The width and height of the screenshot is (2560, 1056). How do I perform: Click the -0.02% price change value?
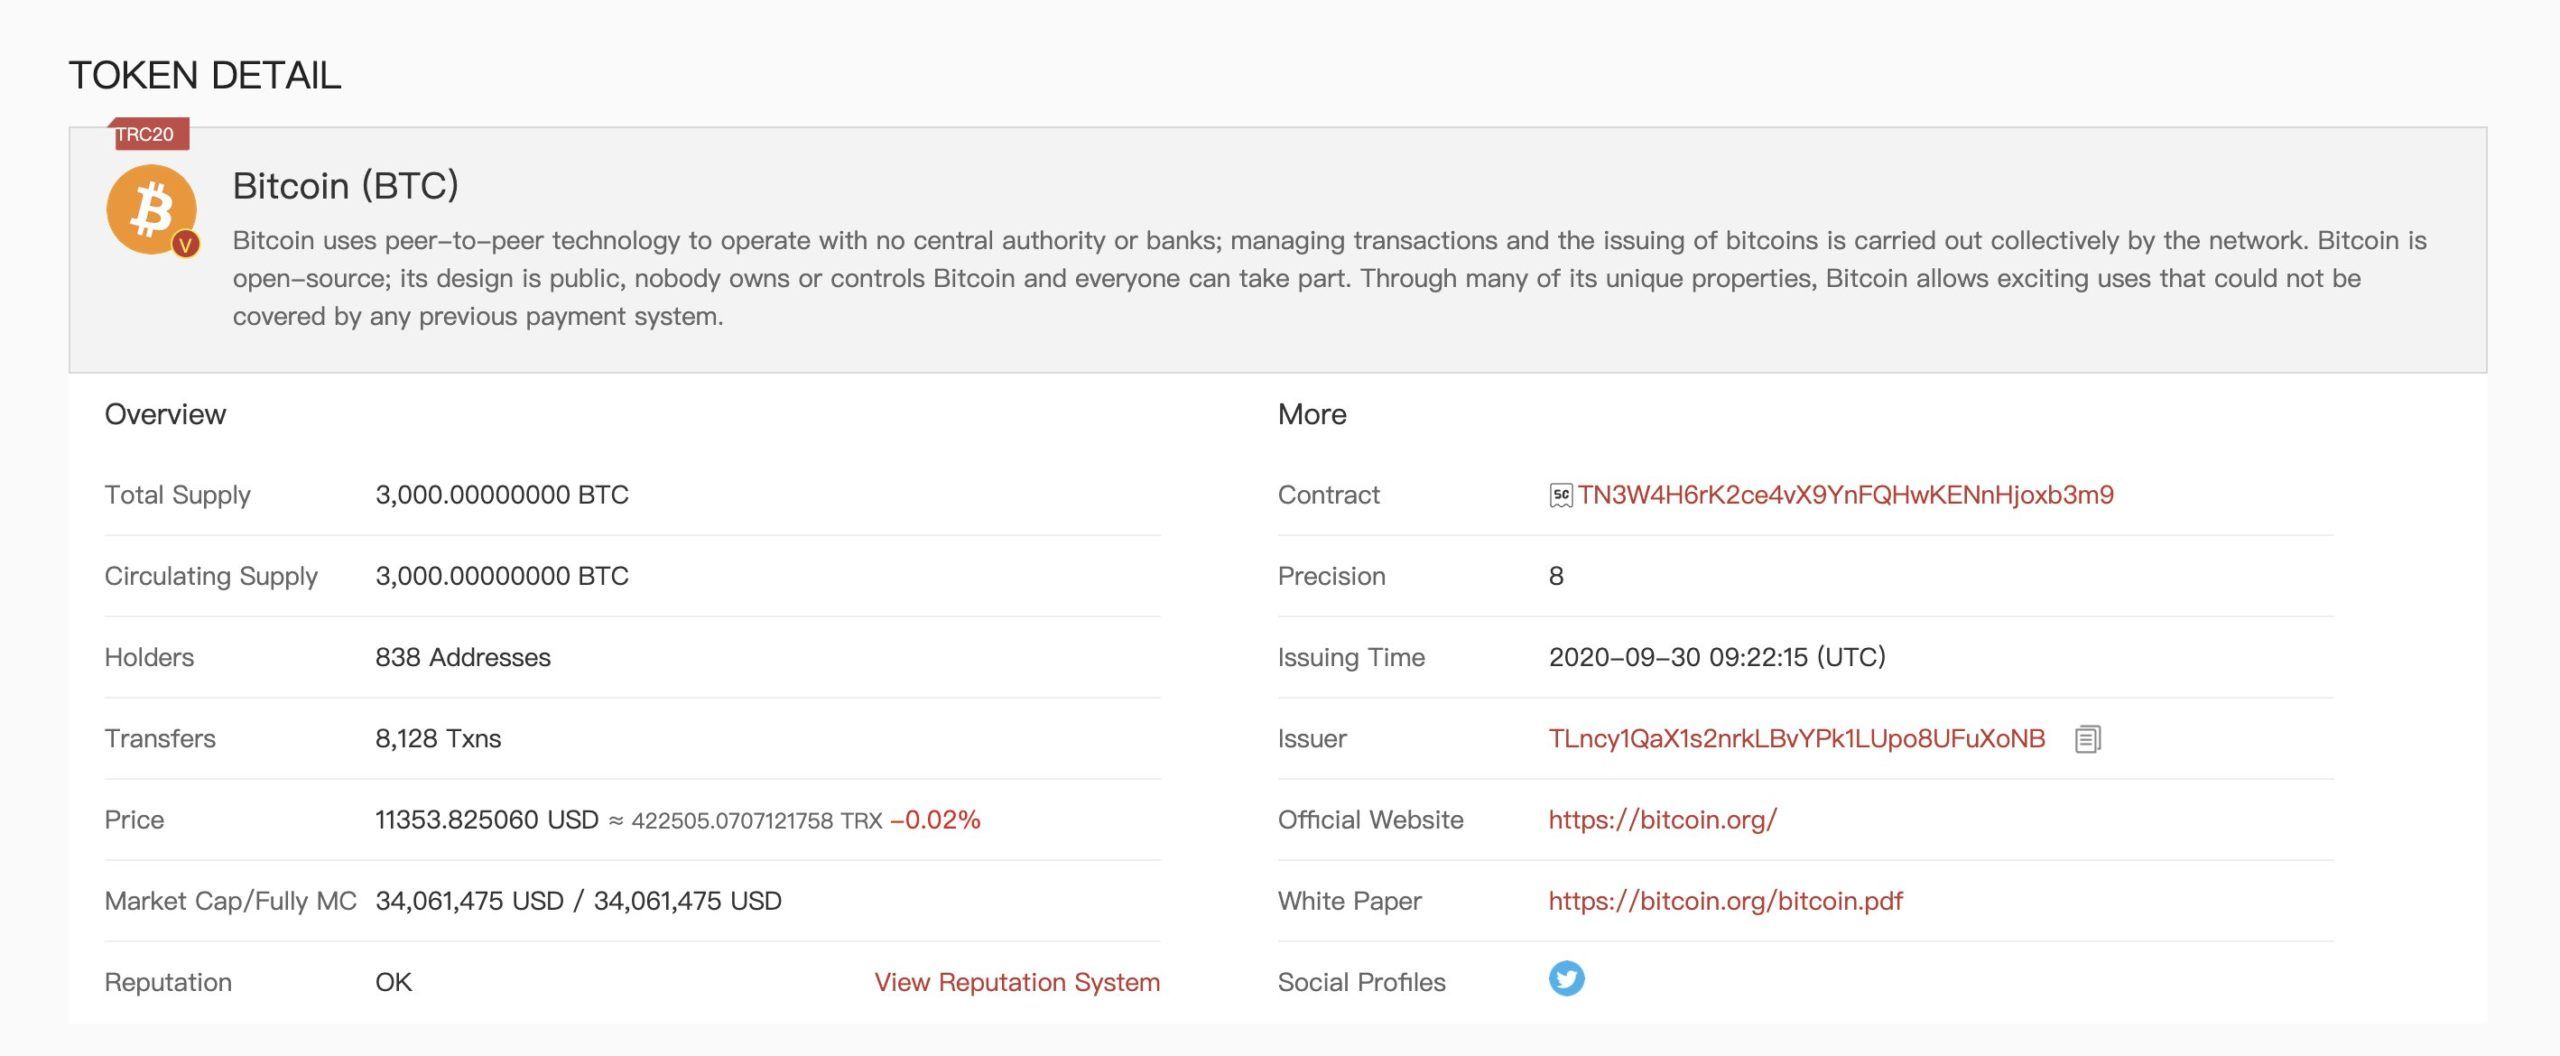pyautogui.click(x=935, y=820)
